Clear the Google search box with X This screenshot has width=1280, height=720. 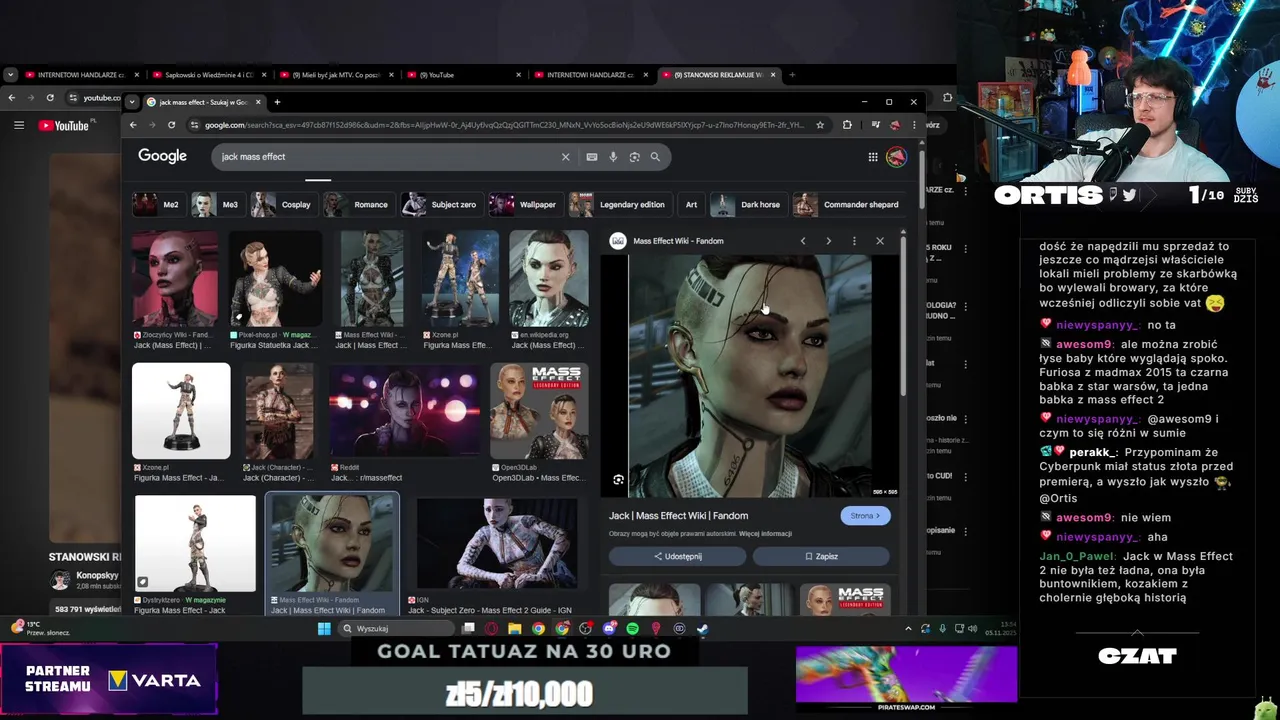[x=565, y=157]
